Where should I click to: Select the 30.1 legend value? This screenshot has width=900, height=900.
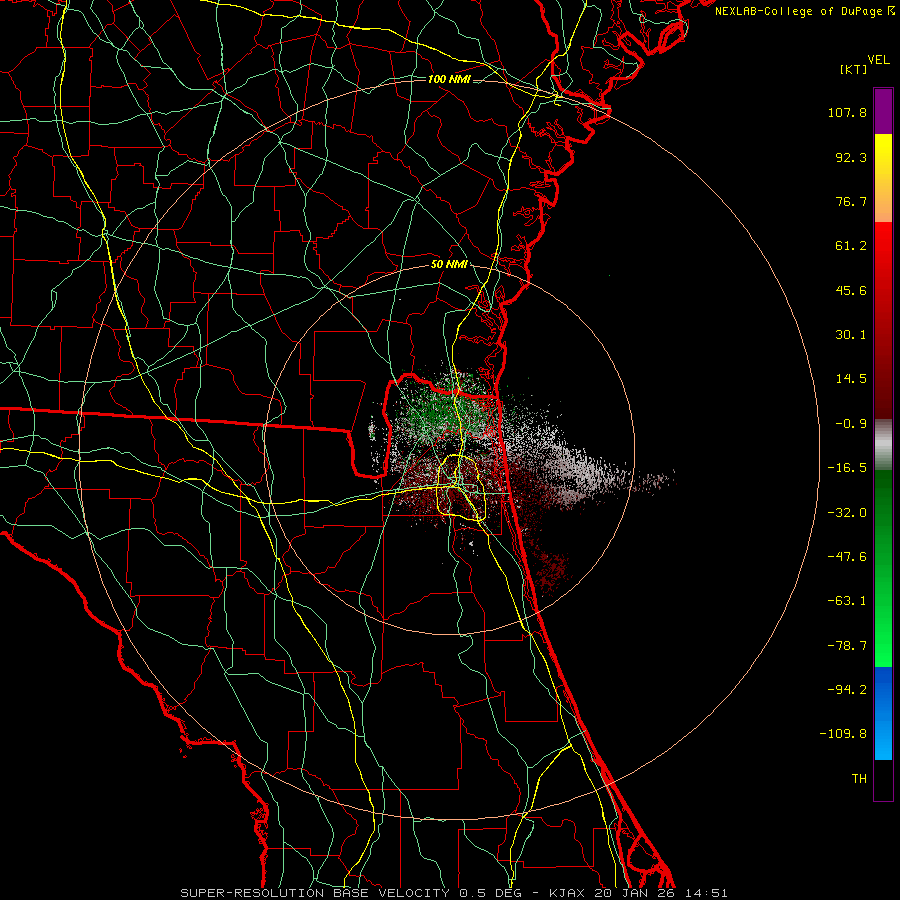[x=851, y=335]
